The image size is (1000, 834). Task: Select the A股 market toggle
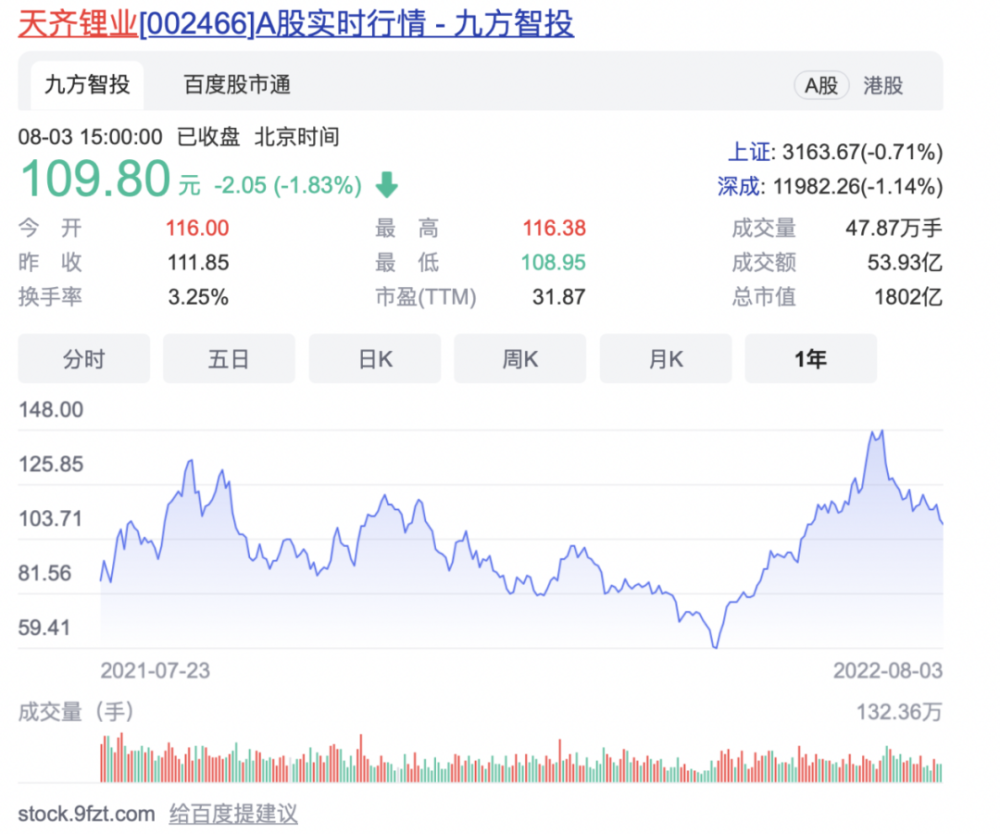[x=821, y=85]
